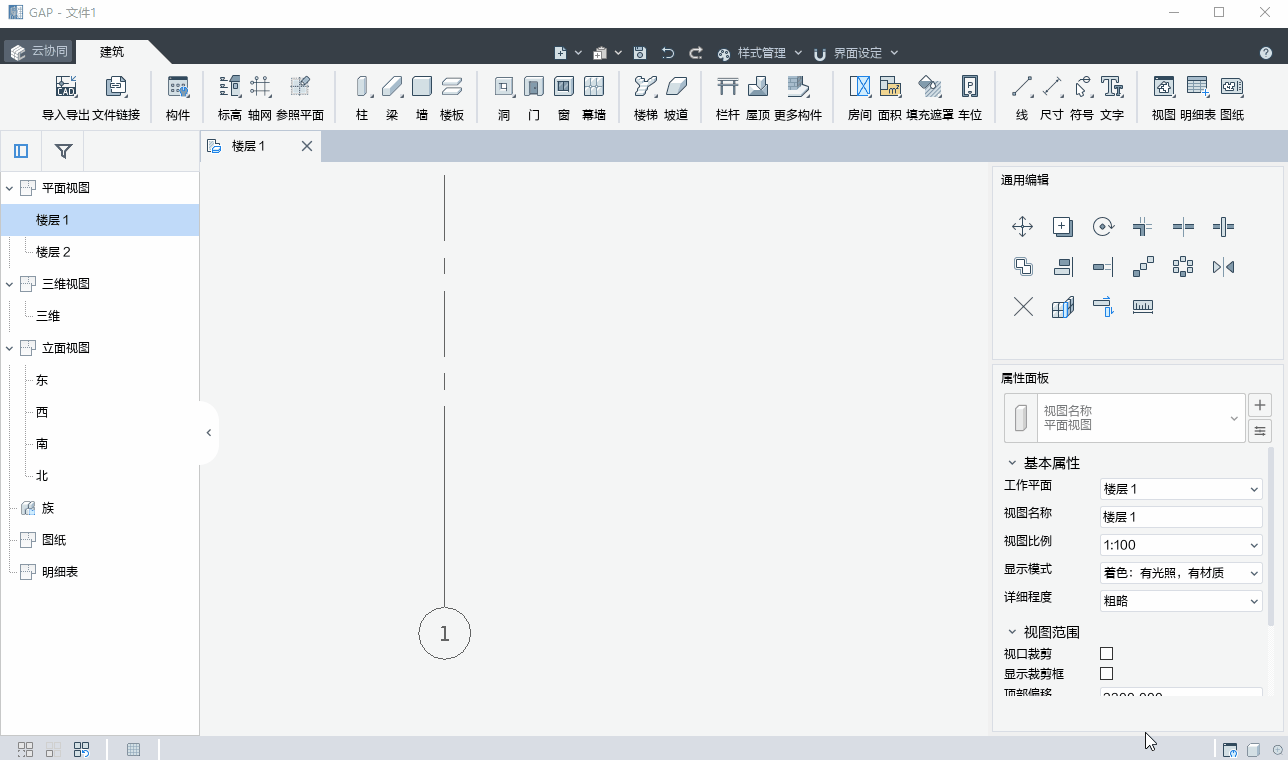Viewport: 1288px width, 760px height.
Task: Collapse the 平面视图 tree node
Action: 9,188
